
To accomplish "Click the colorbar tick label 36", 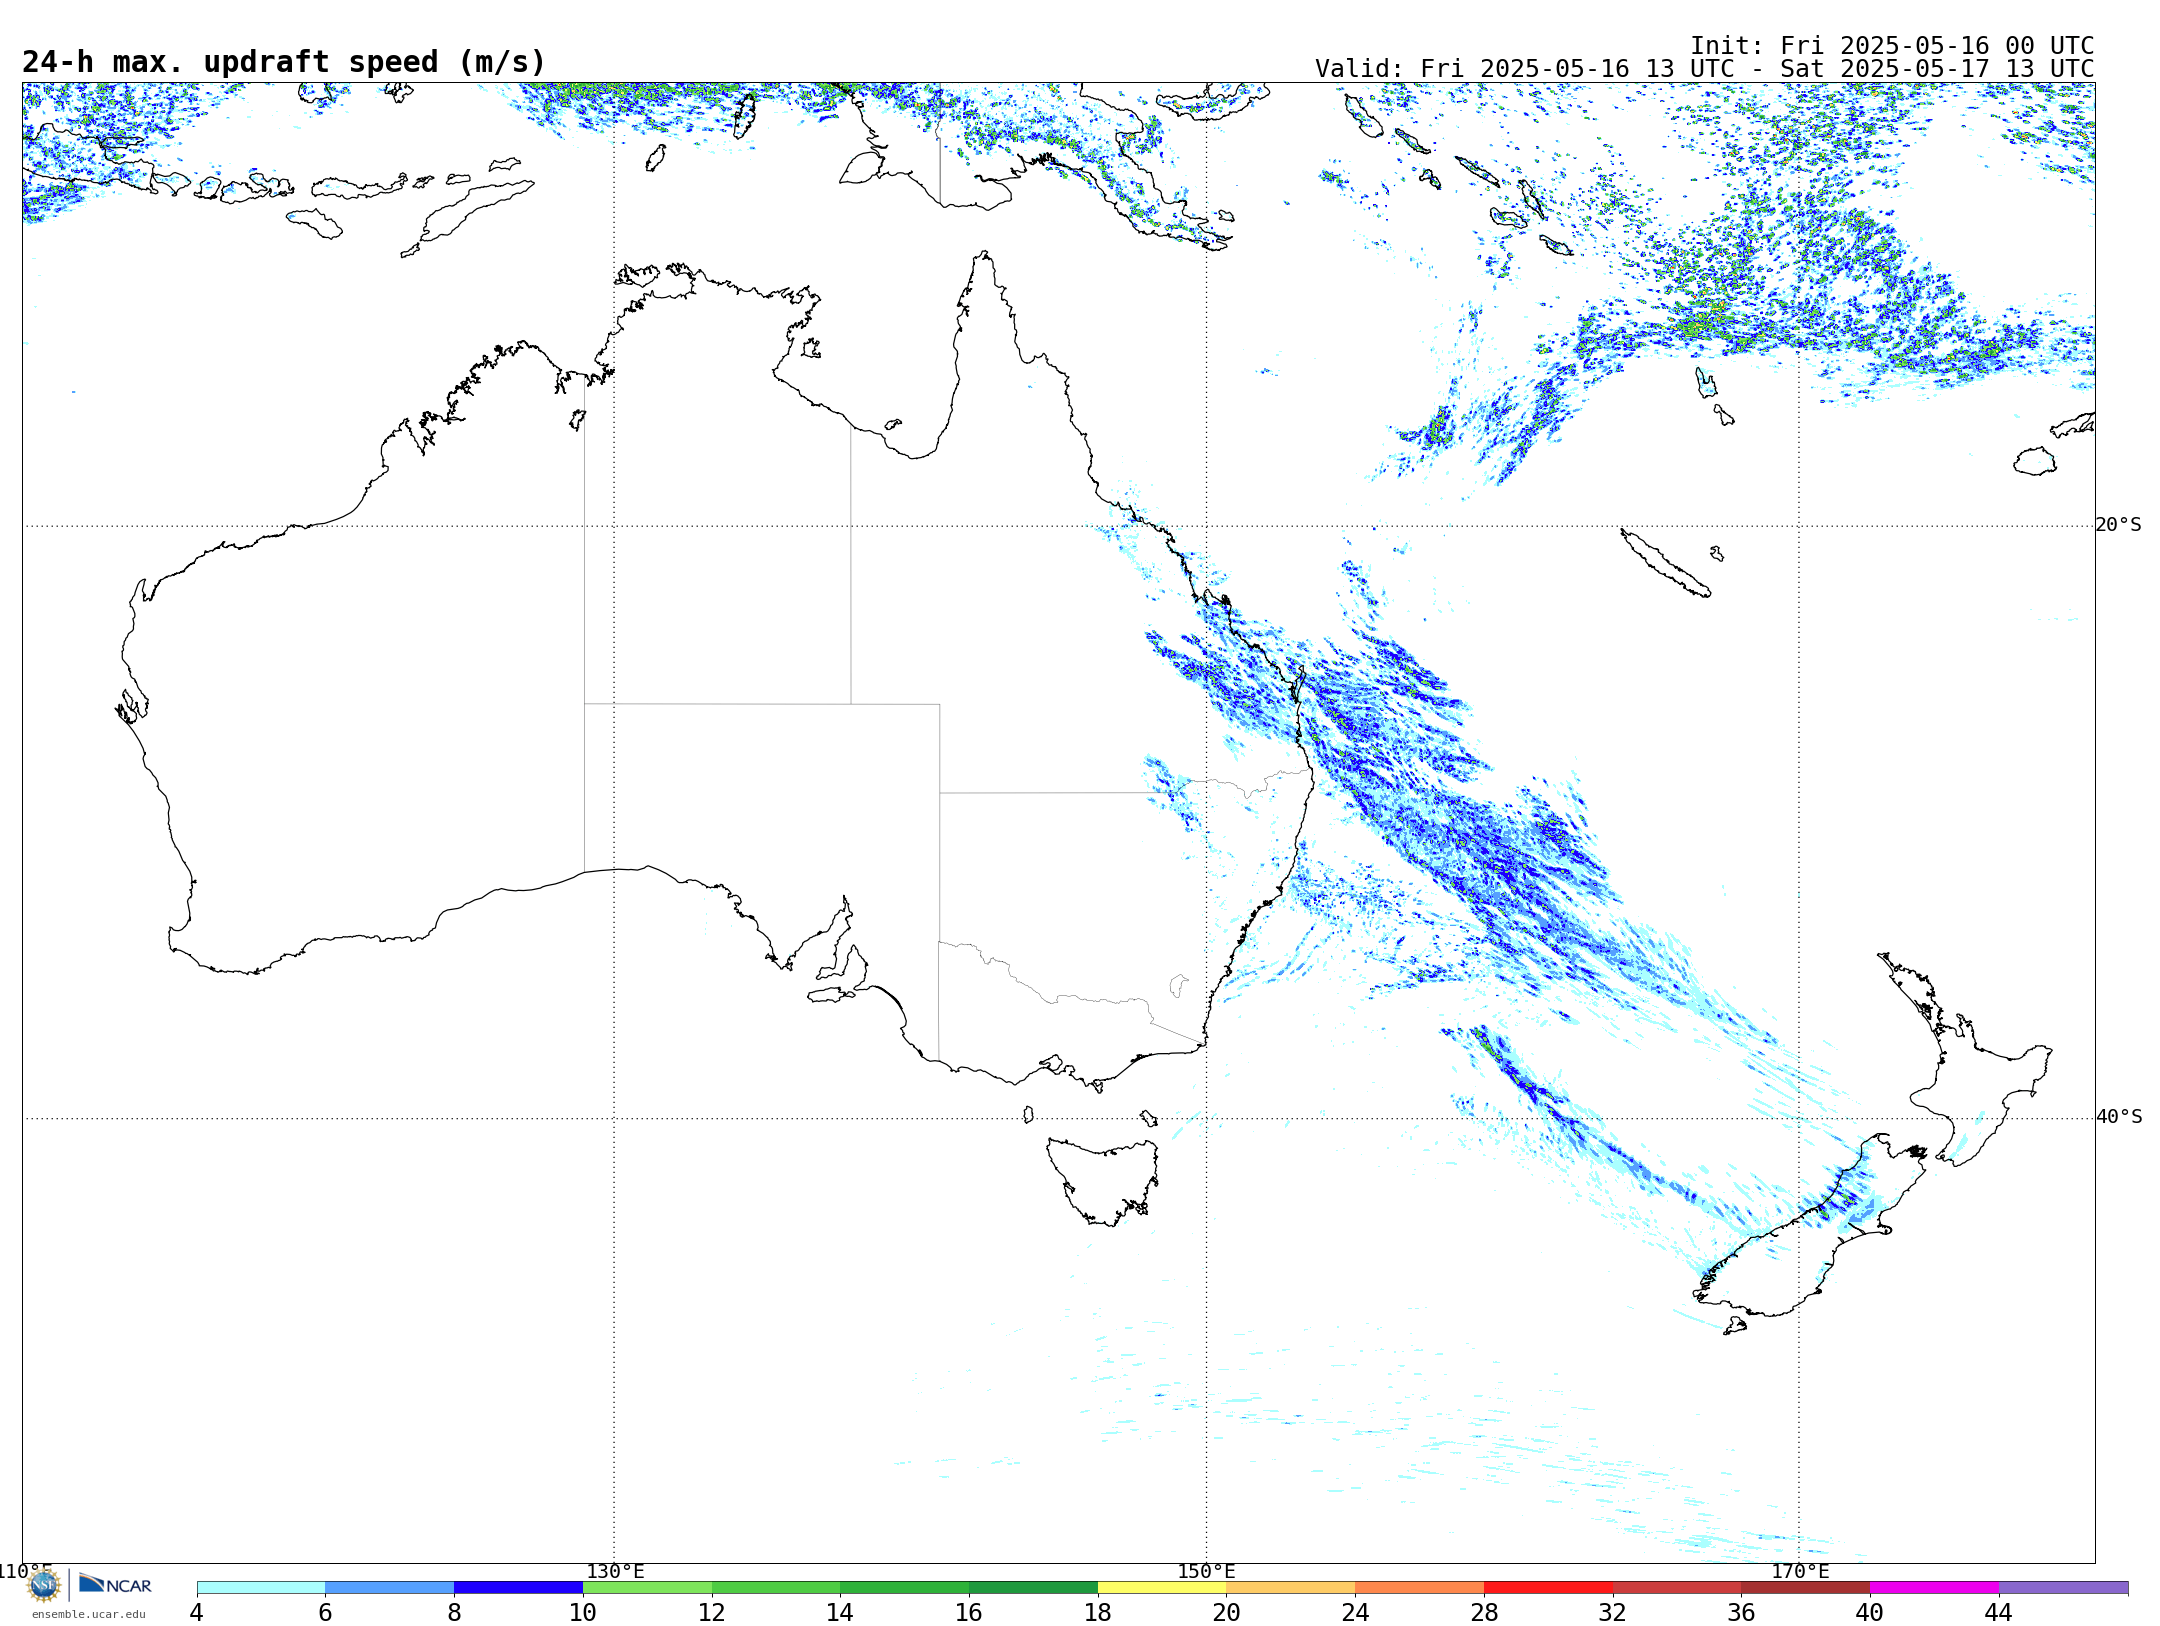I will pos(1741,1612).
